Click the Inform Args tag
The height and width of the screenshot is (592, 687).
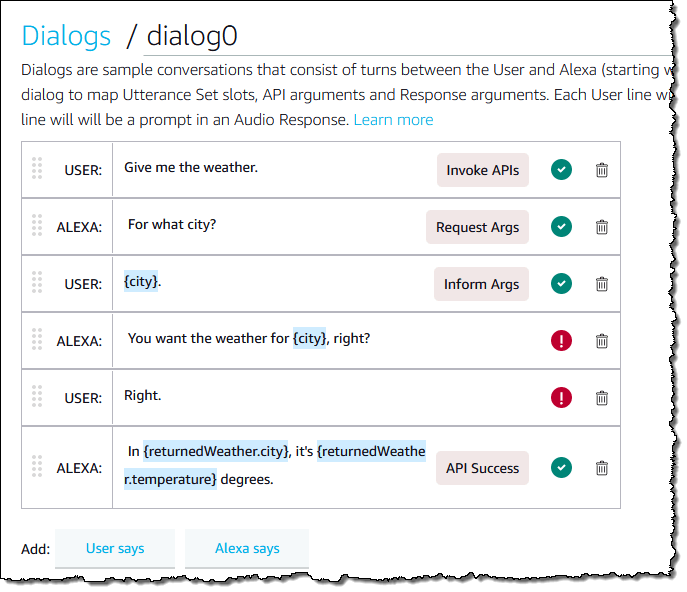pos(481,284)
